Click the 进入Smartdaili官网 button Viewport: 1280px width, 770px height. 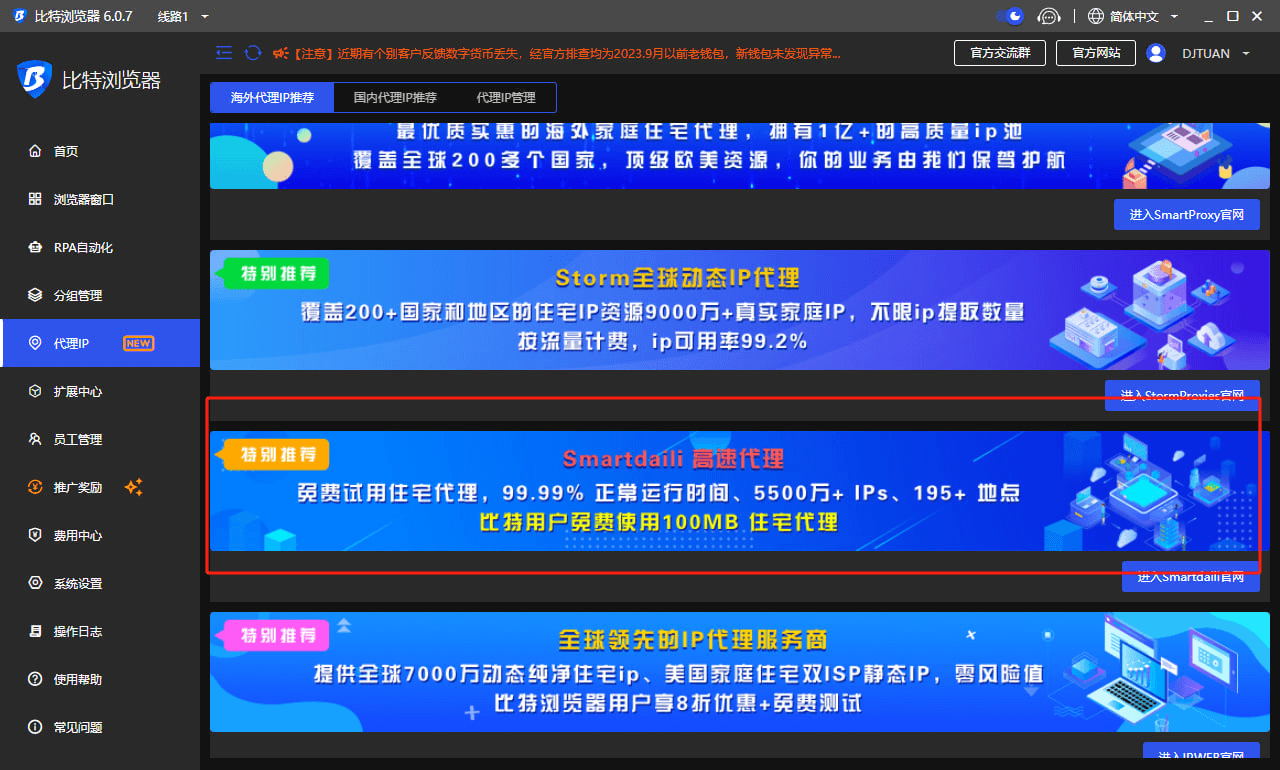pyautogui.click(x=1191, y=576)
